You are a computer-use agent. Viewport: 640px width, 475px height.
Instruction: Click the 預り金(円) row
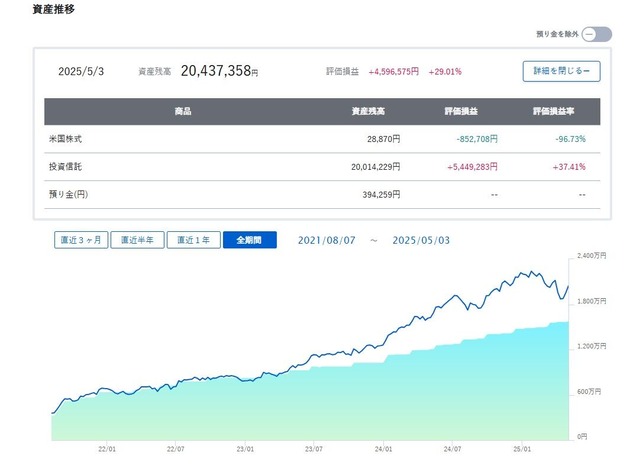coord(322,194)
